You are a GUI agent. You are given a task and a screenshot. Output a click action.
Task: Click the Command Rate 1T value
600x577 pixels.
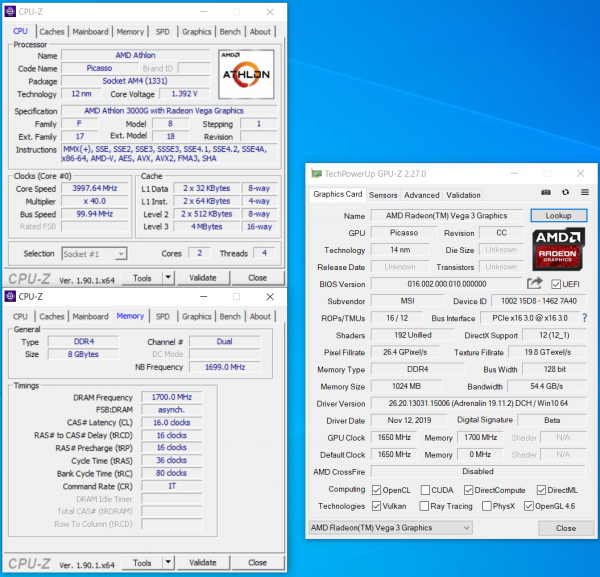click(x=171, y=486)
